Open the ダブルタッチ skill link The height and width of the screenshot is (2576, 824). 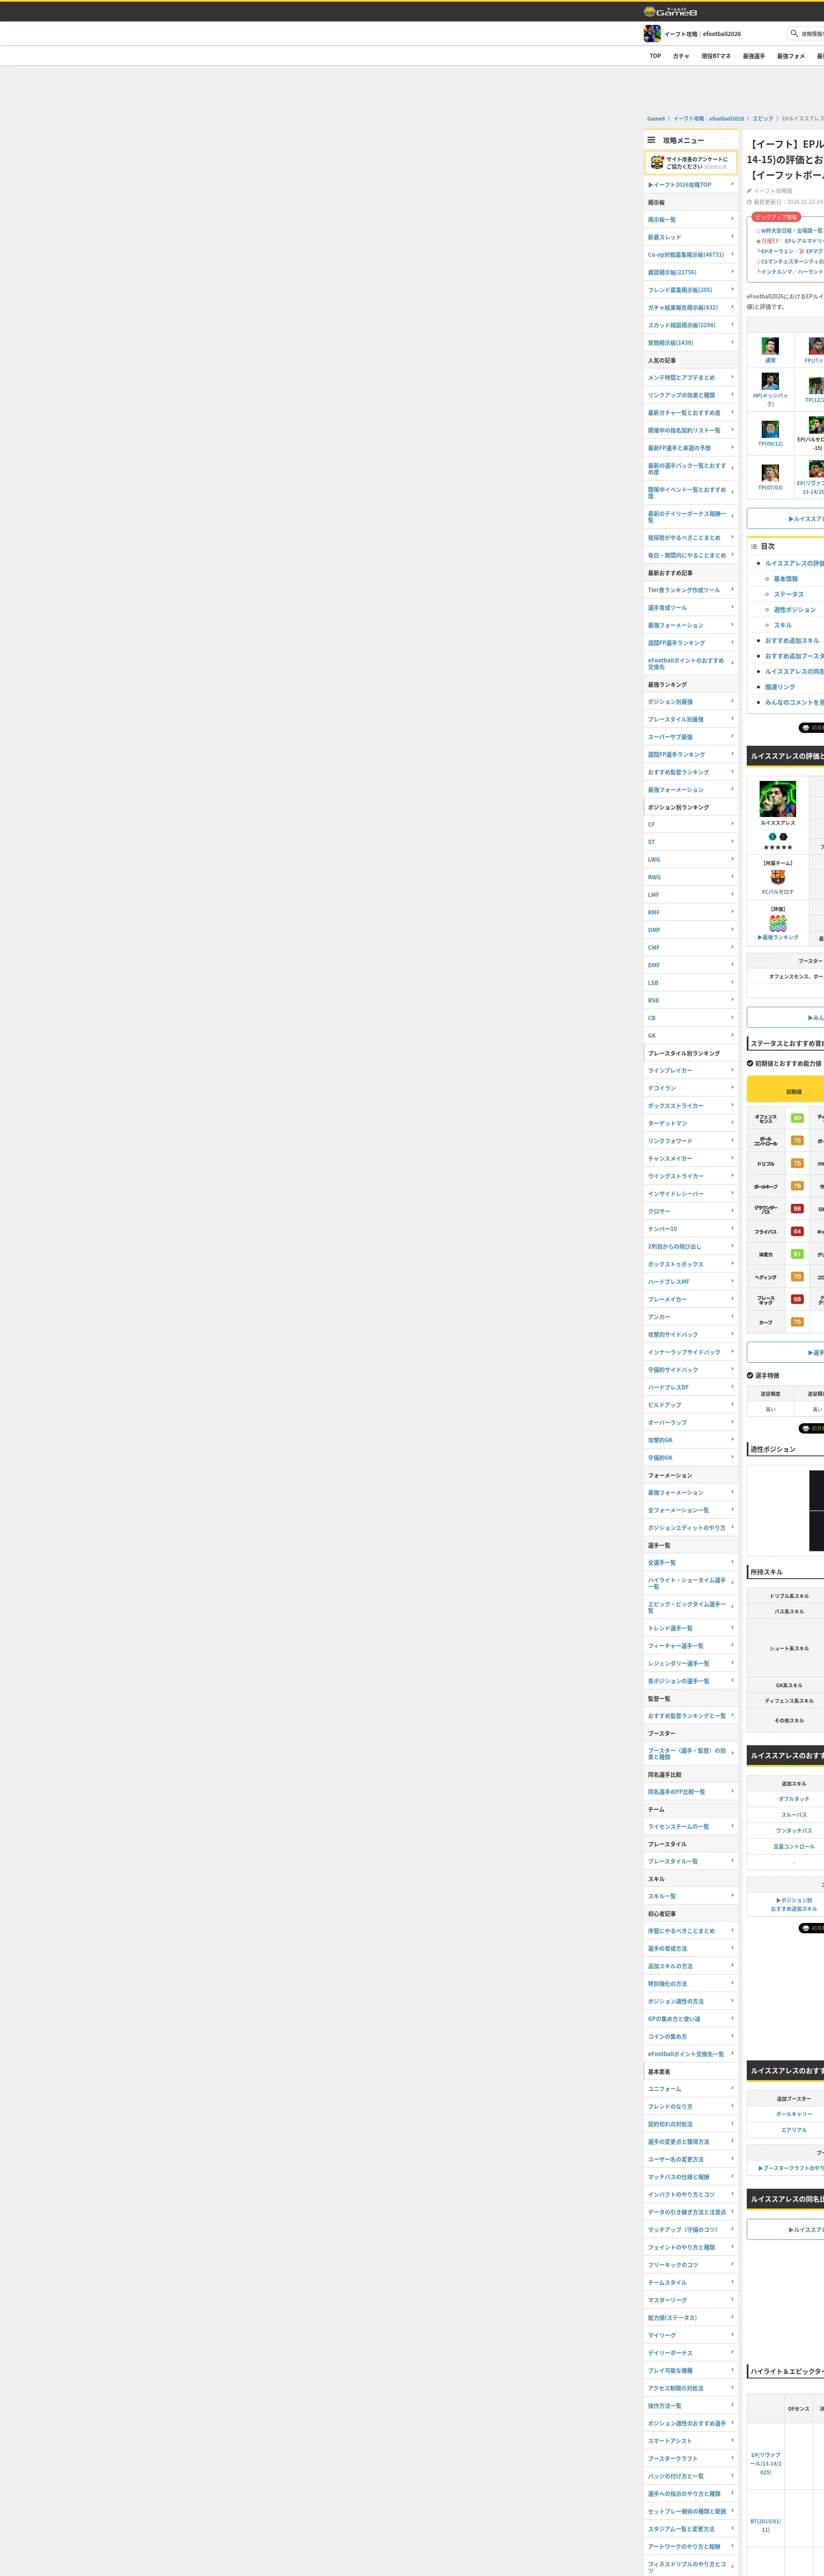coord(794,1799)
